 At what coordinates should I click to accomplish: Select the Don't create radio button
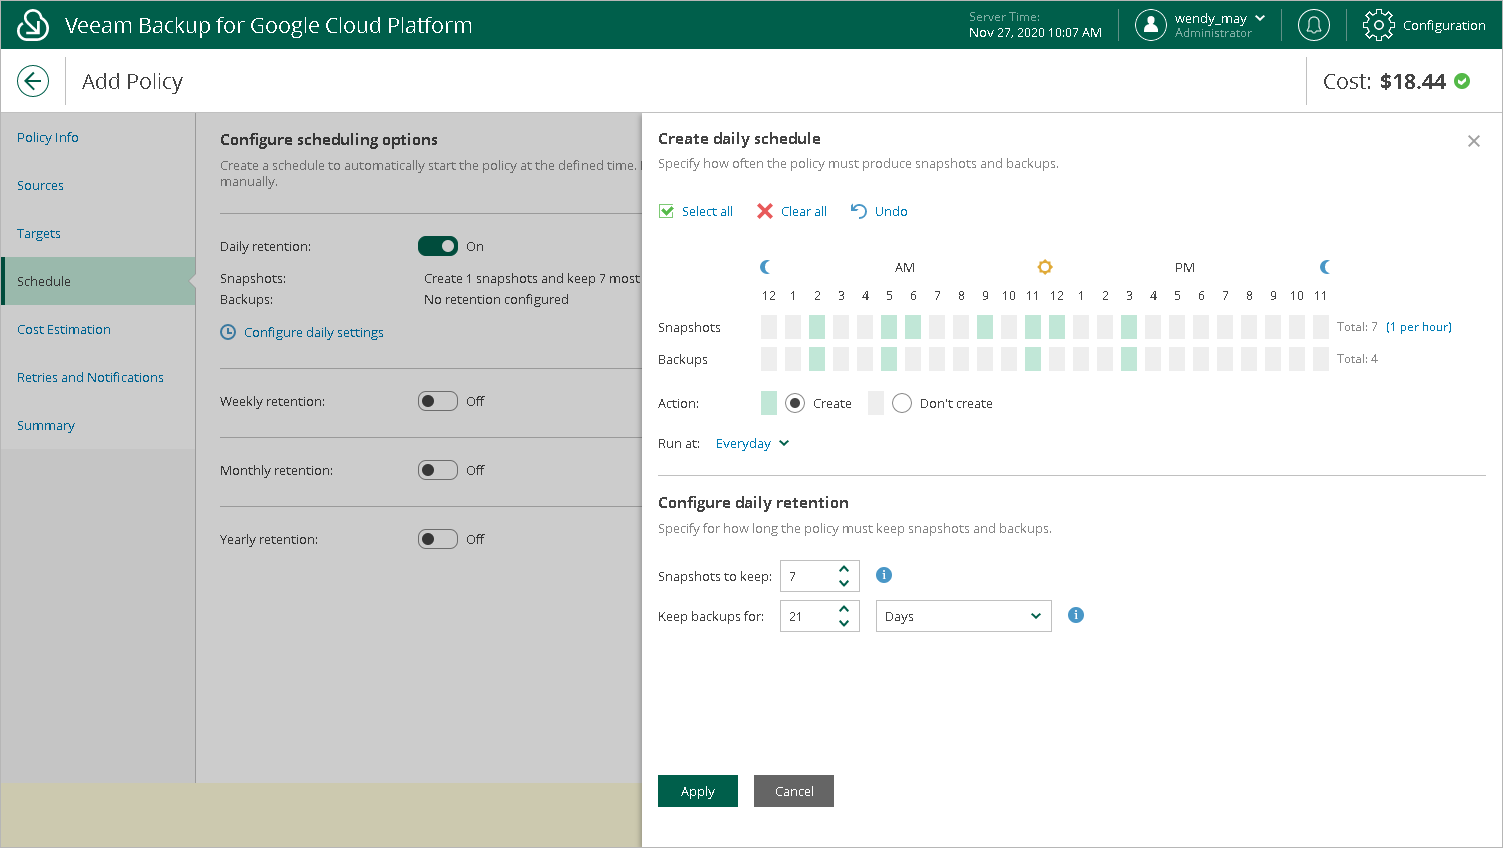[902, 403]
